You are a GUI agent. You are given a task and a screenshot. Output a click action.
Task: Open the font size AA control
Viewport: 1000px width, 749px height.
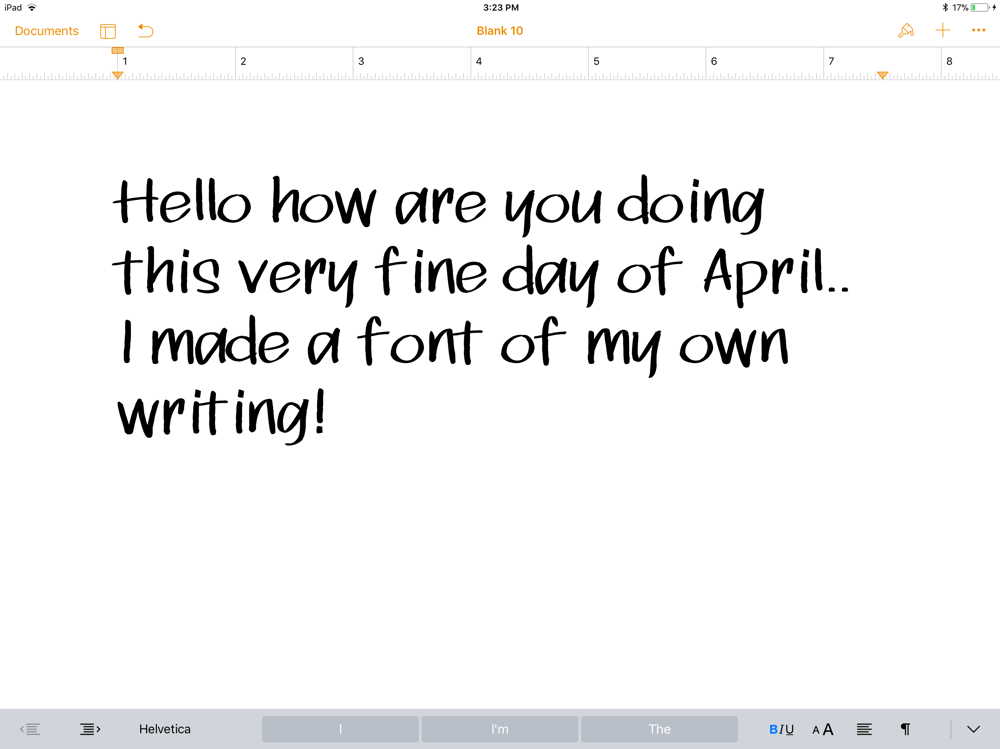[x=822, y=729]
